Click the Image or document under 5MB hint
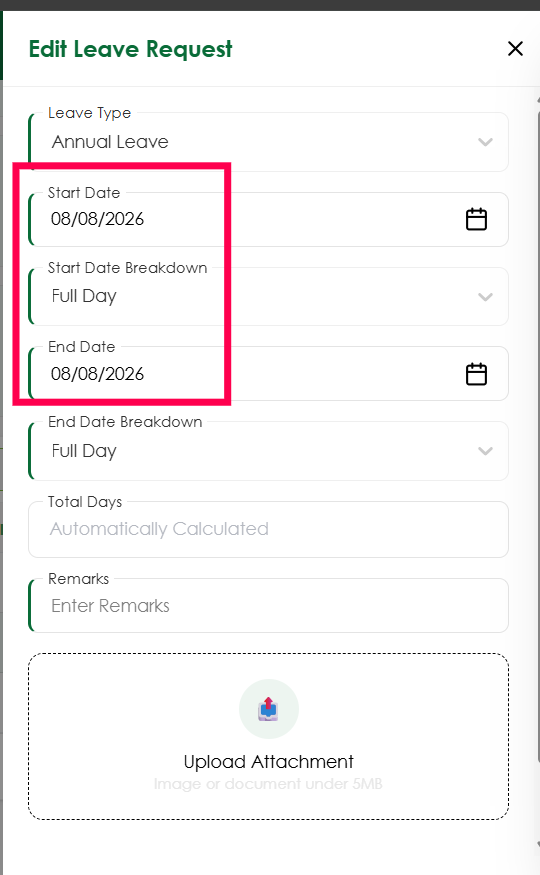Image resolution: width=540 pixels, height=875 pixels. 268,784
